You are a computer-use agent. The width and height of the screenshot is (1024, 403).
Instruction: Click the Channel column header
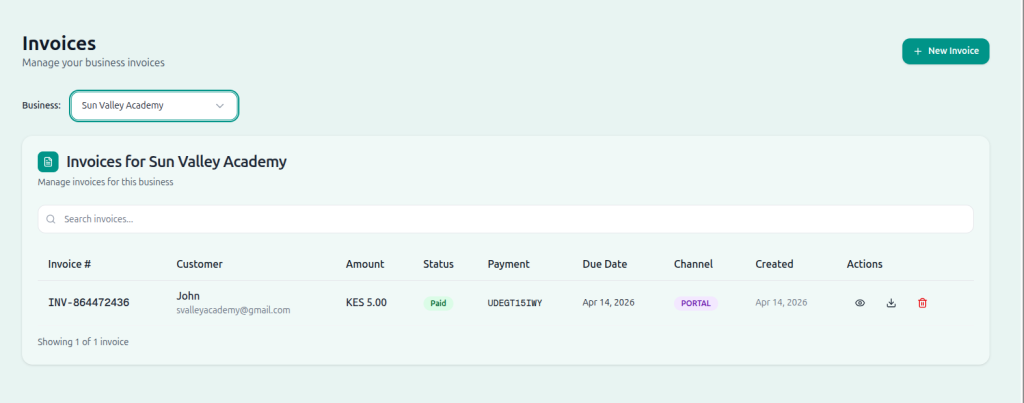point(694,265)
